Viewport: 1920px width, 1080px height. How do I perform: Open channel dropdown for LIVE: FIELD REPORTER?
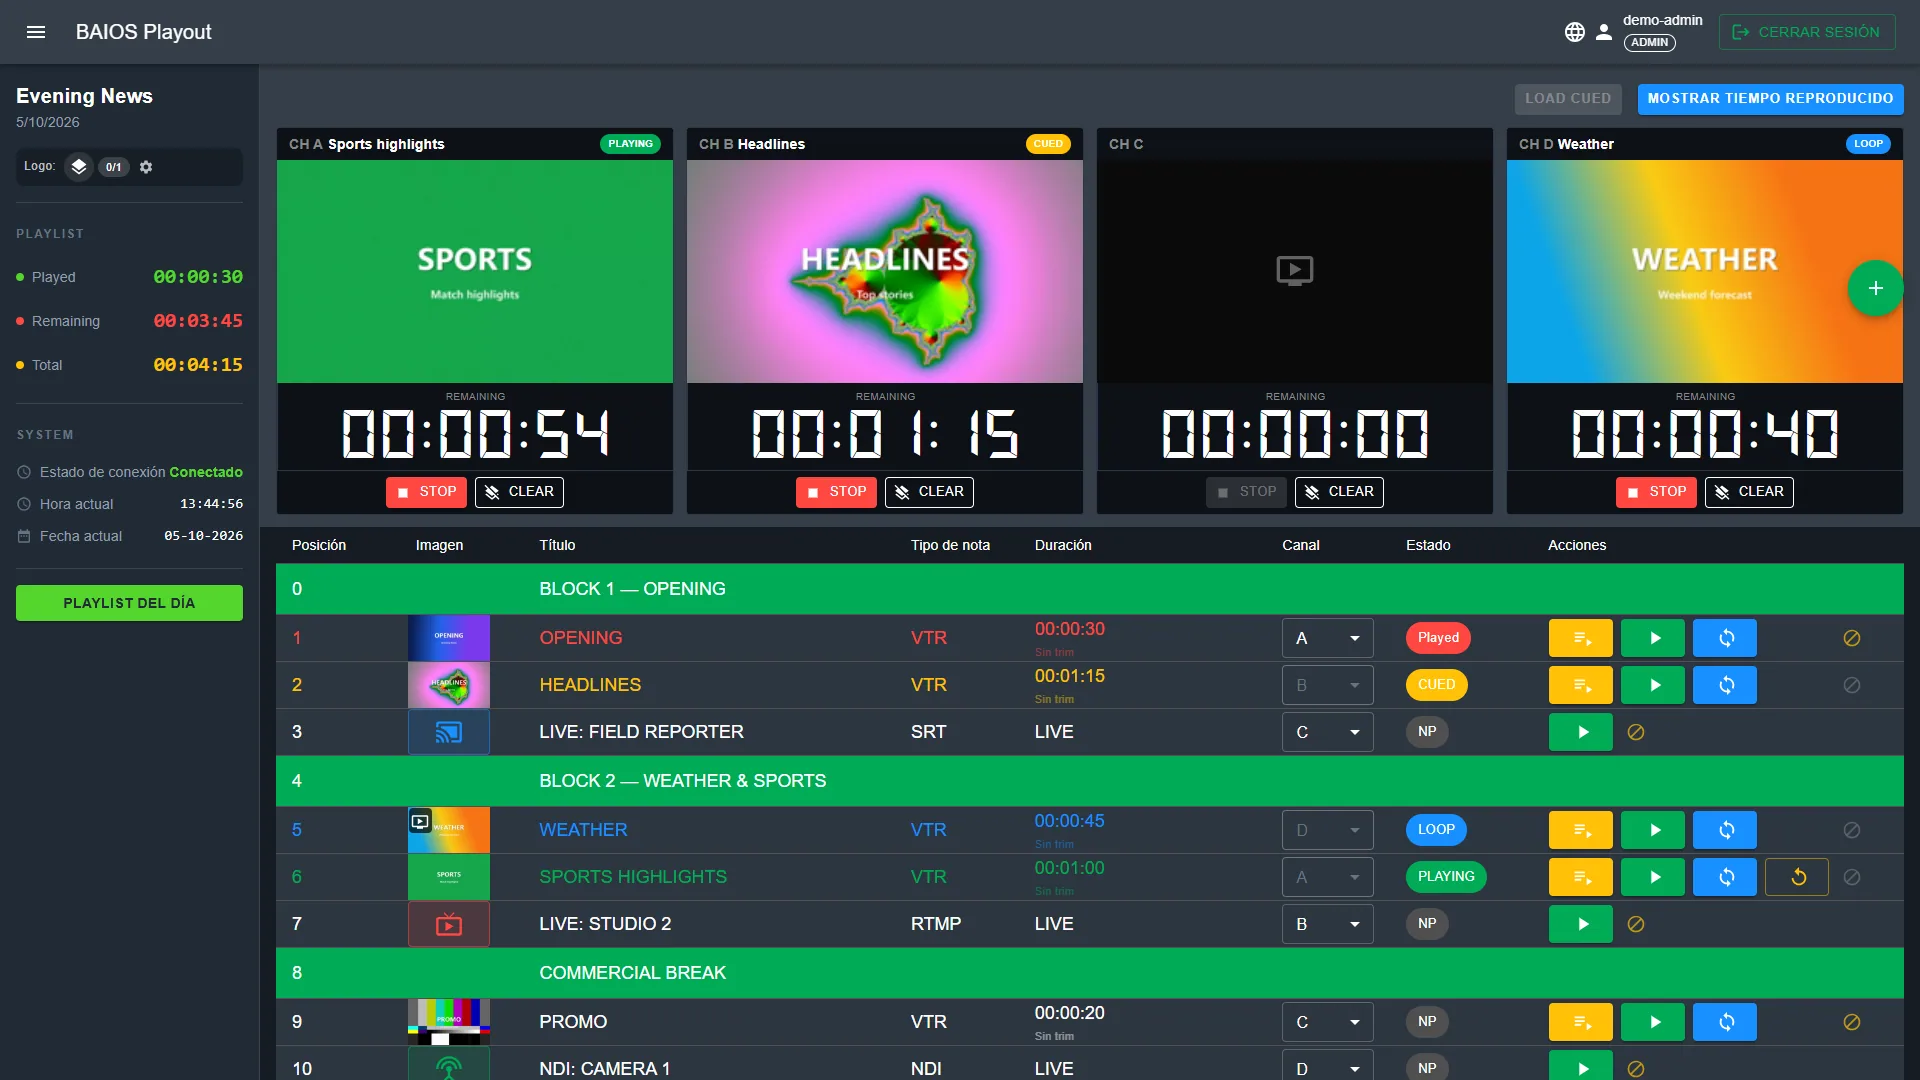[1327, 732]
